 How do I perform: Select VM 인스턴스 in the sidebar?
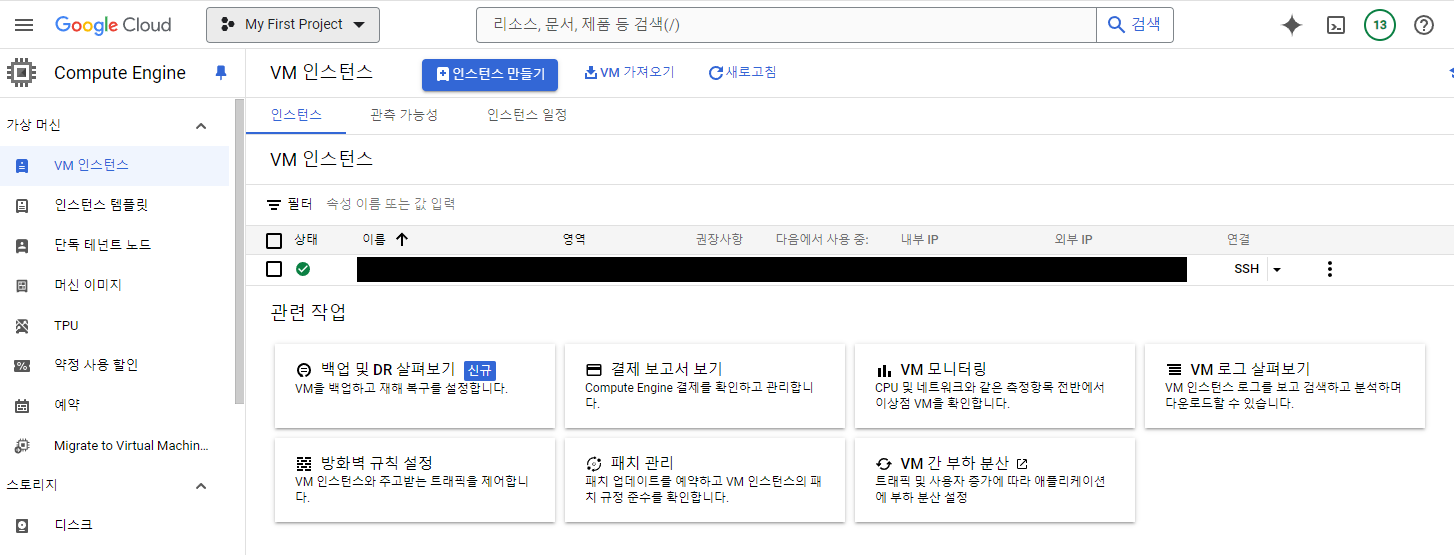(115, 166)
